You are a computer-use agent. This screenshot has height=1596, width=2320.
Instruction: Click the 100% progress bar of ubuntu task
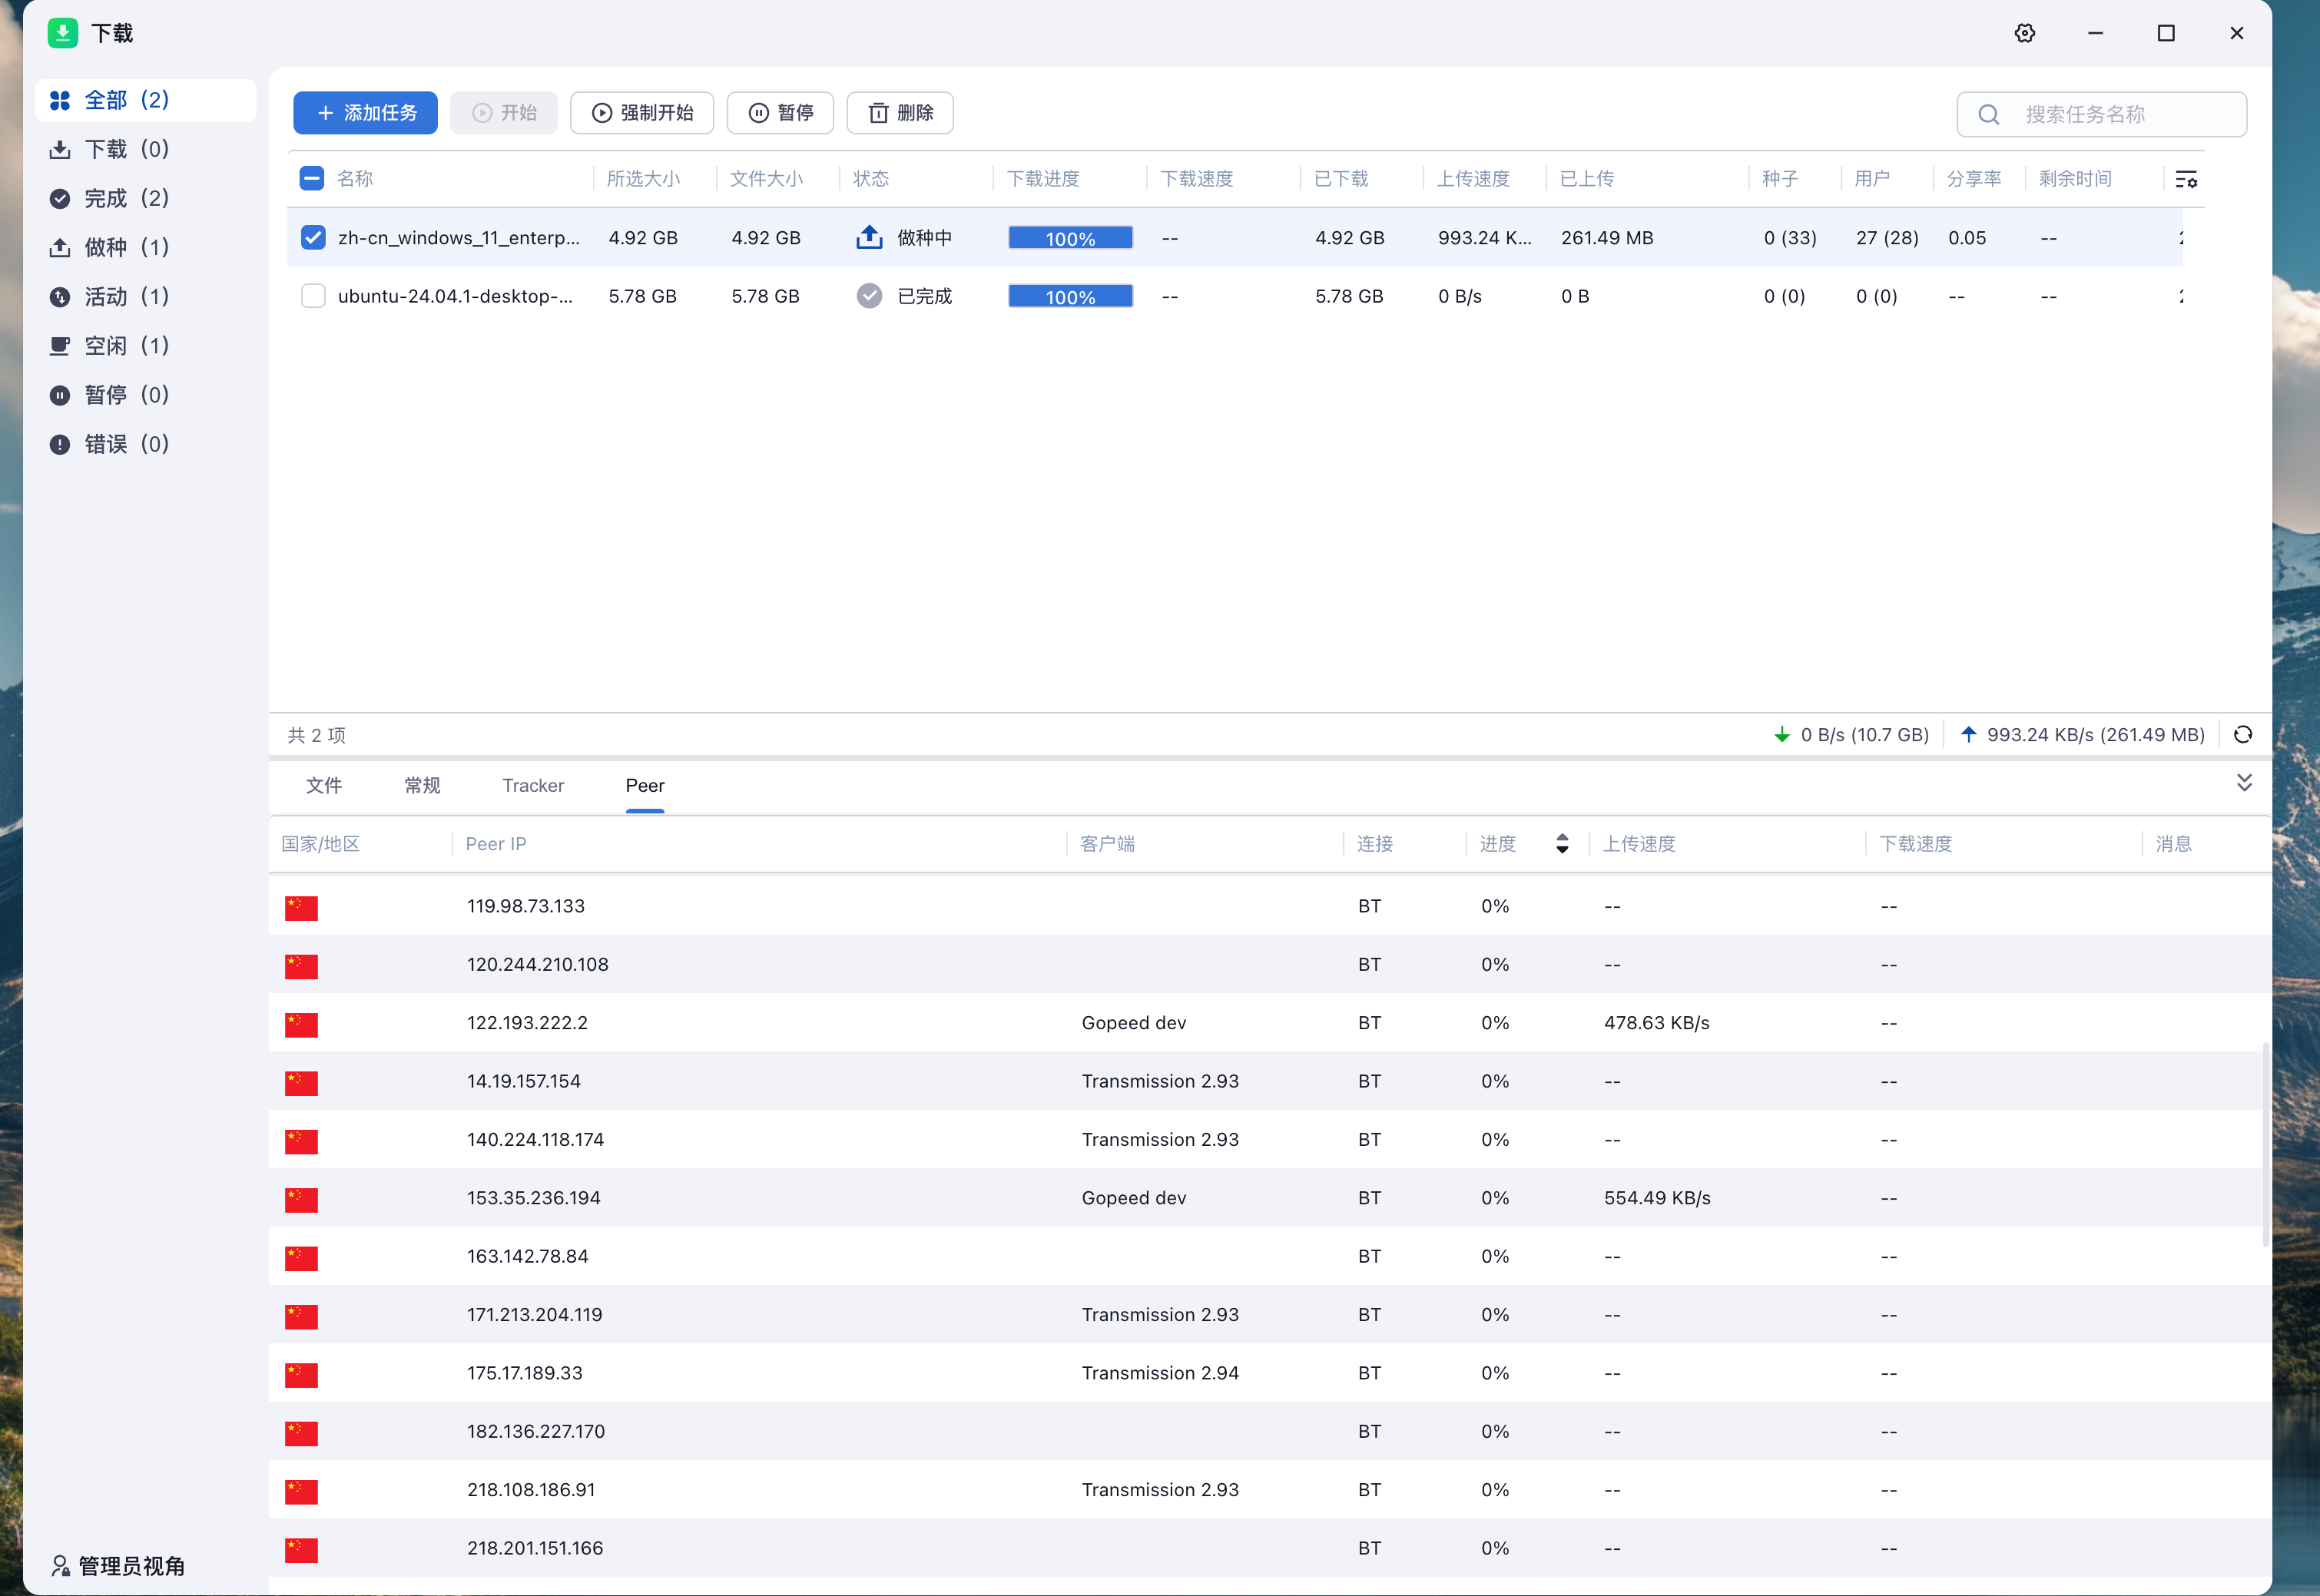click(x=1070, y=296)
